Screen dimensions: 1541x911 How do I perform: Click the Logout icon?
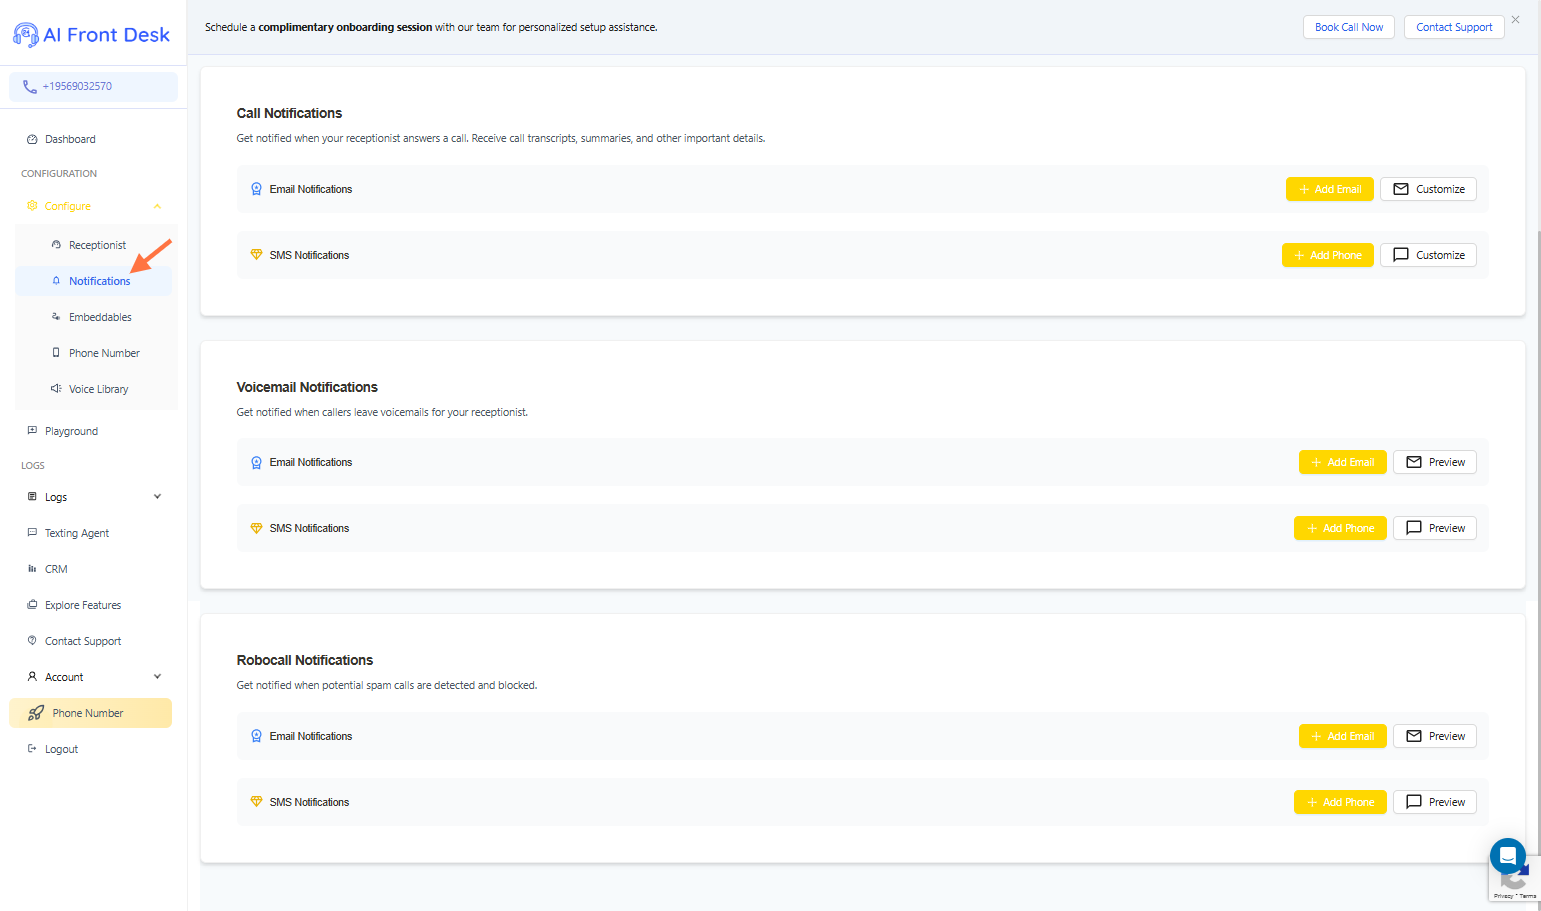32,749
